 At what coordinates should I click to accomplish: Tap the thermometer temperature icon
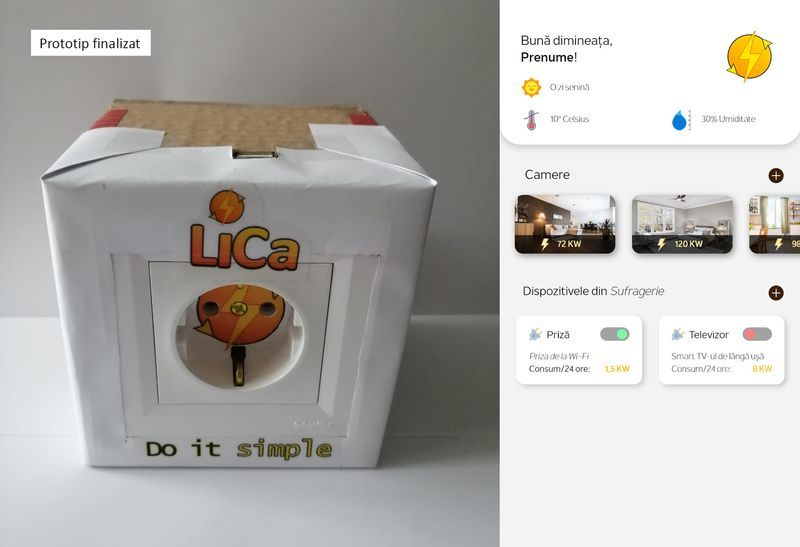click(531, 120)
